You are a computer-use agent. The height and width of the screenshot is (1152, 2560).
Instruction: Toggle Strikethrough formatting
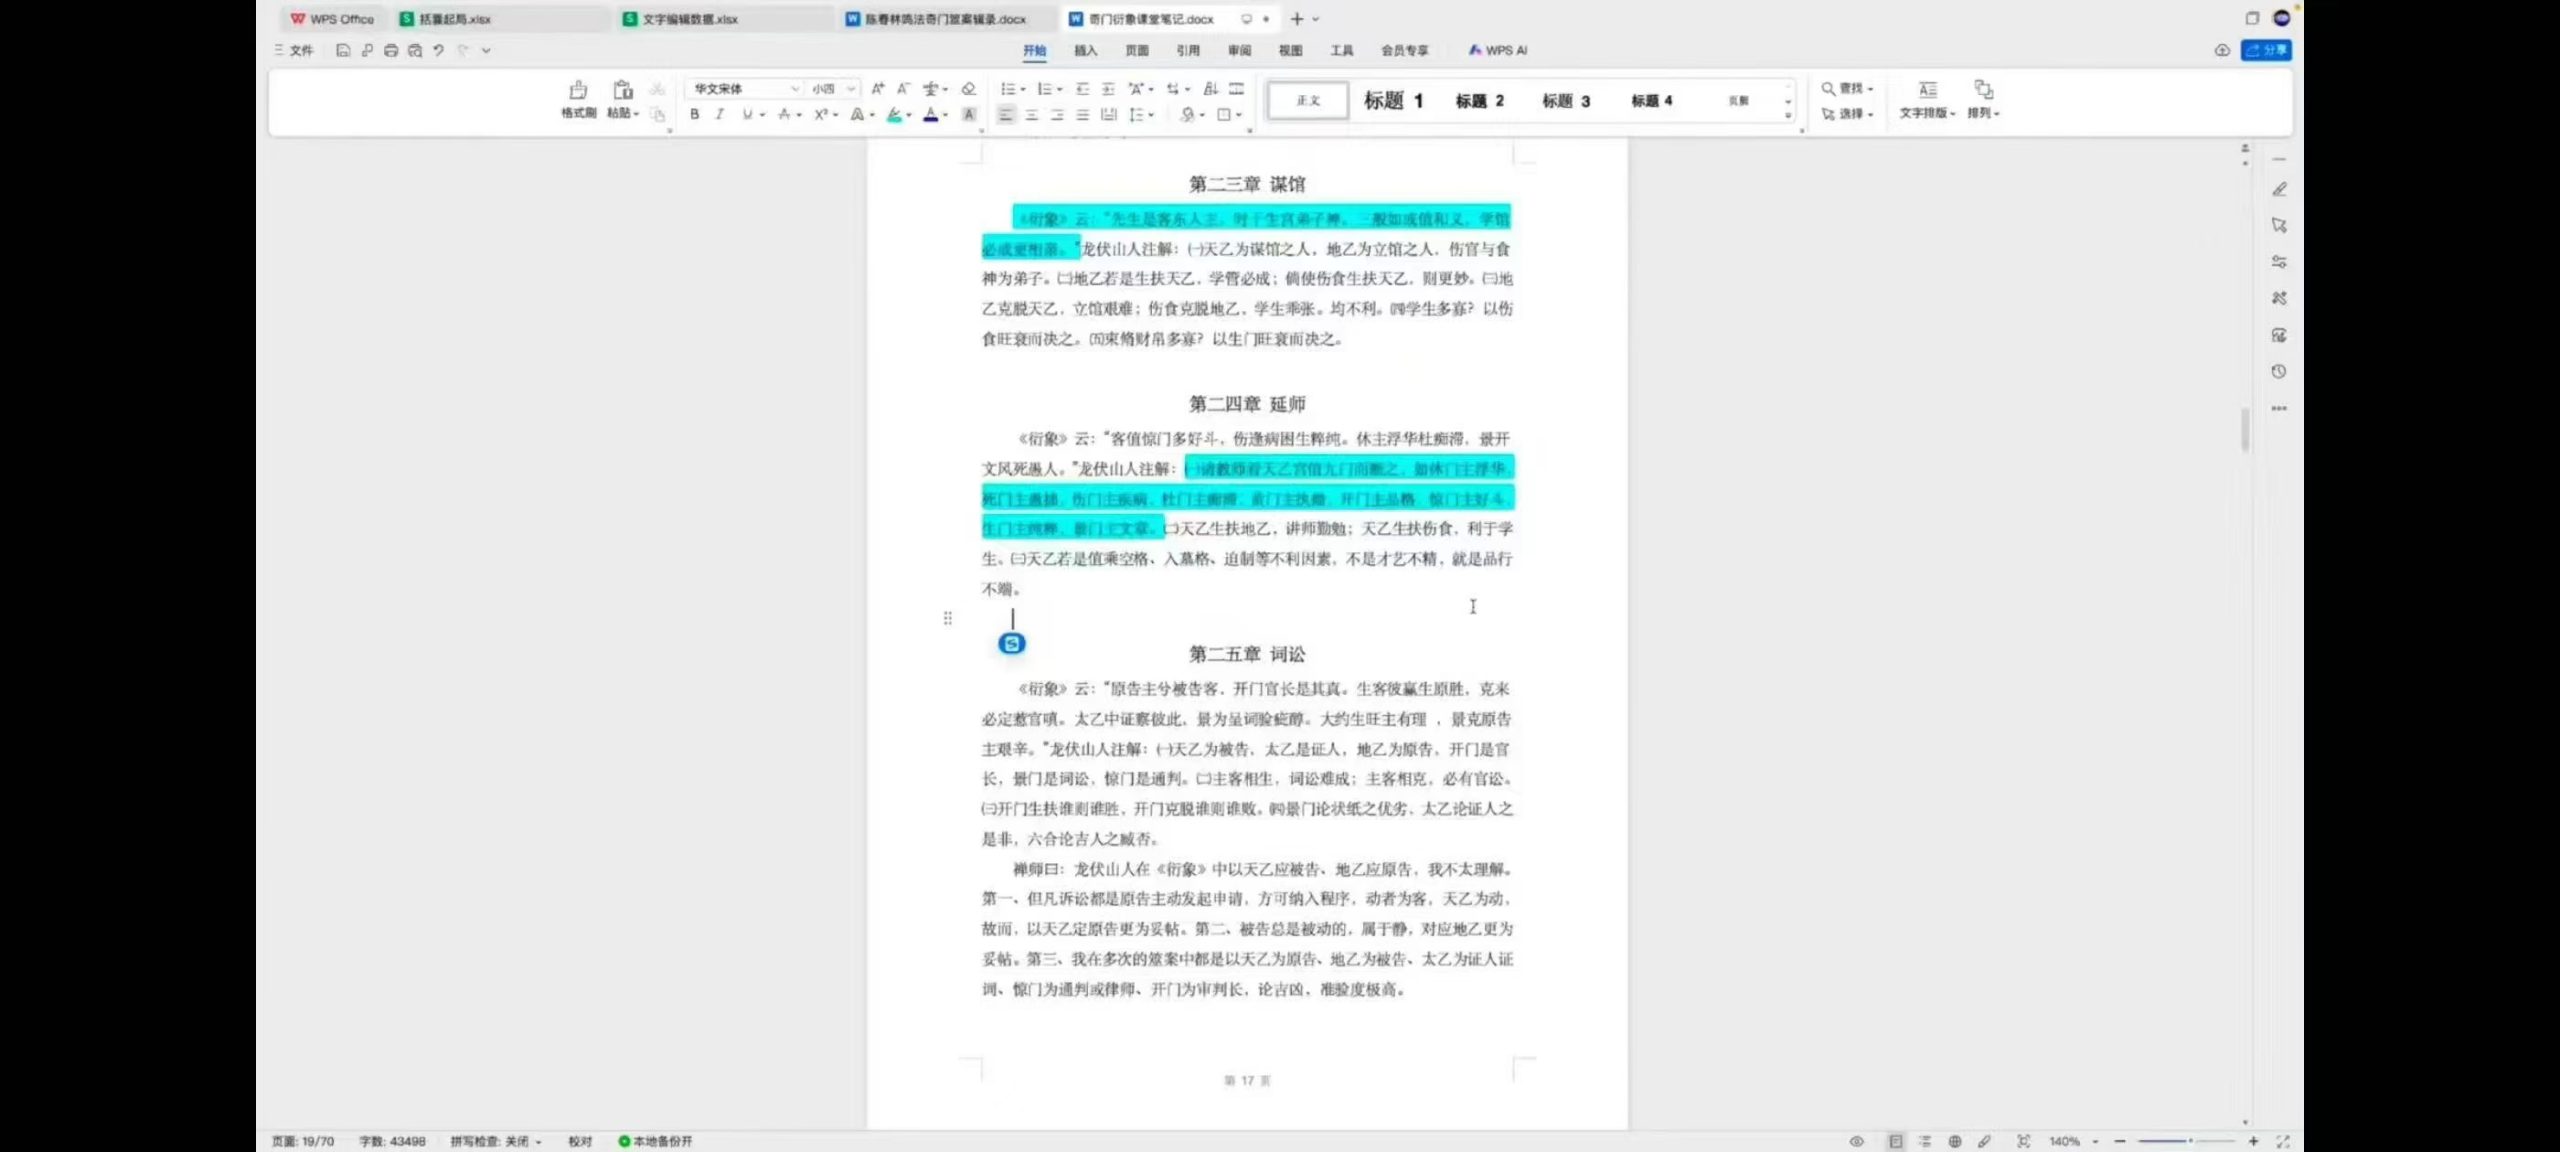click(784, 115)
